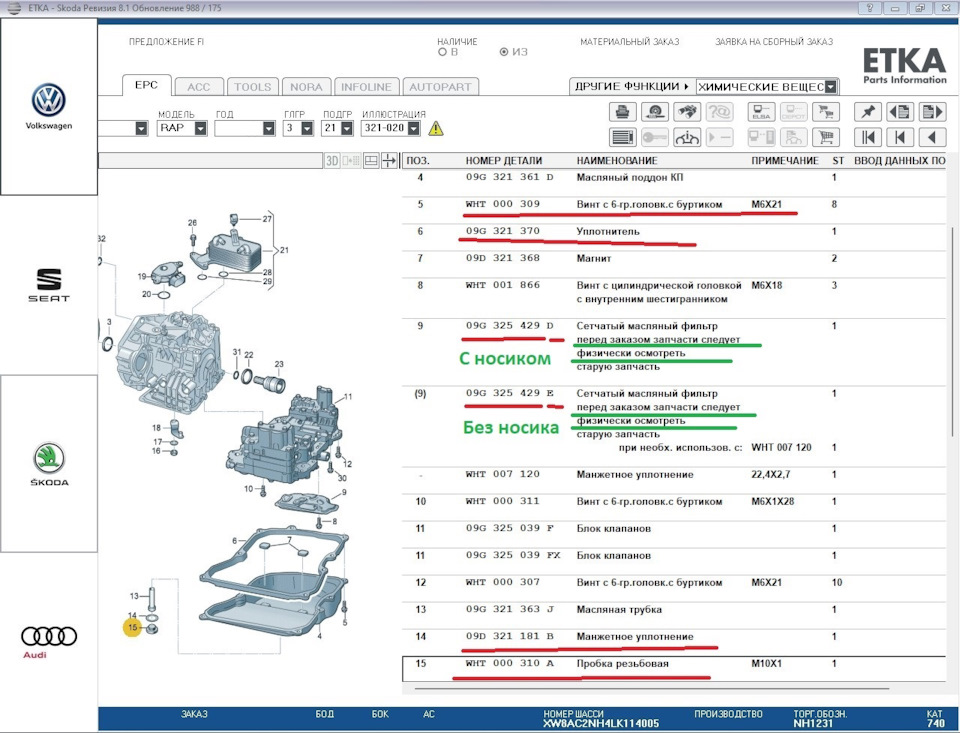Select the 'В' availability radio button
Screen dimensions: 960x733
443,52
